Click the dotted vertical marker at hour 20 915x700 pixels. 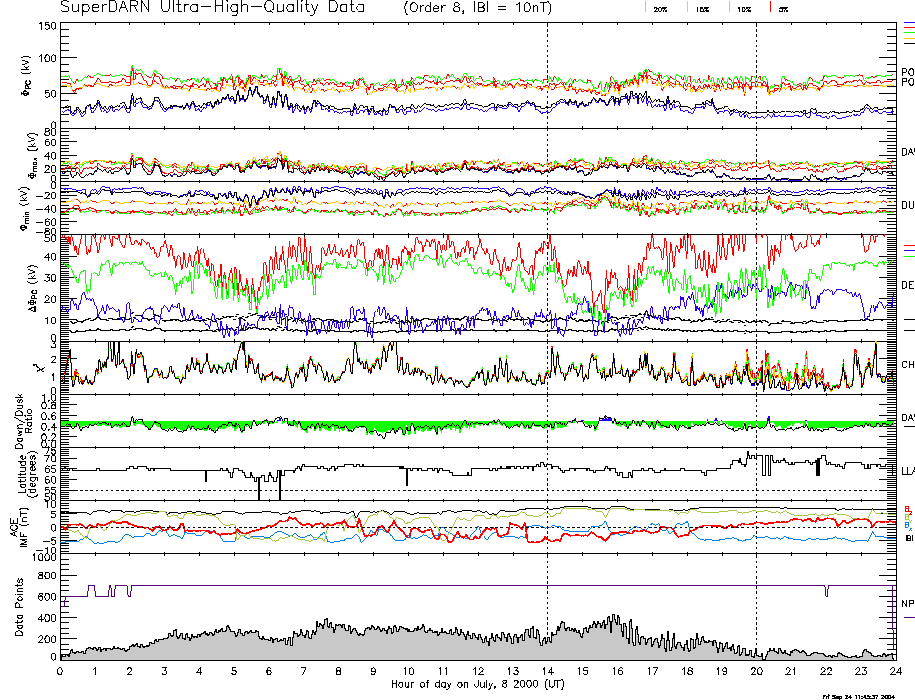coord(756,300)
